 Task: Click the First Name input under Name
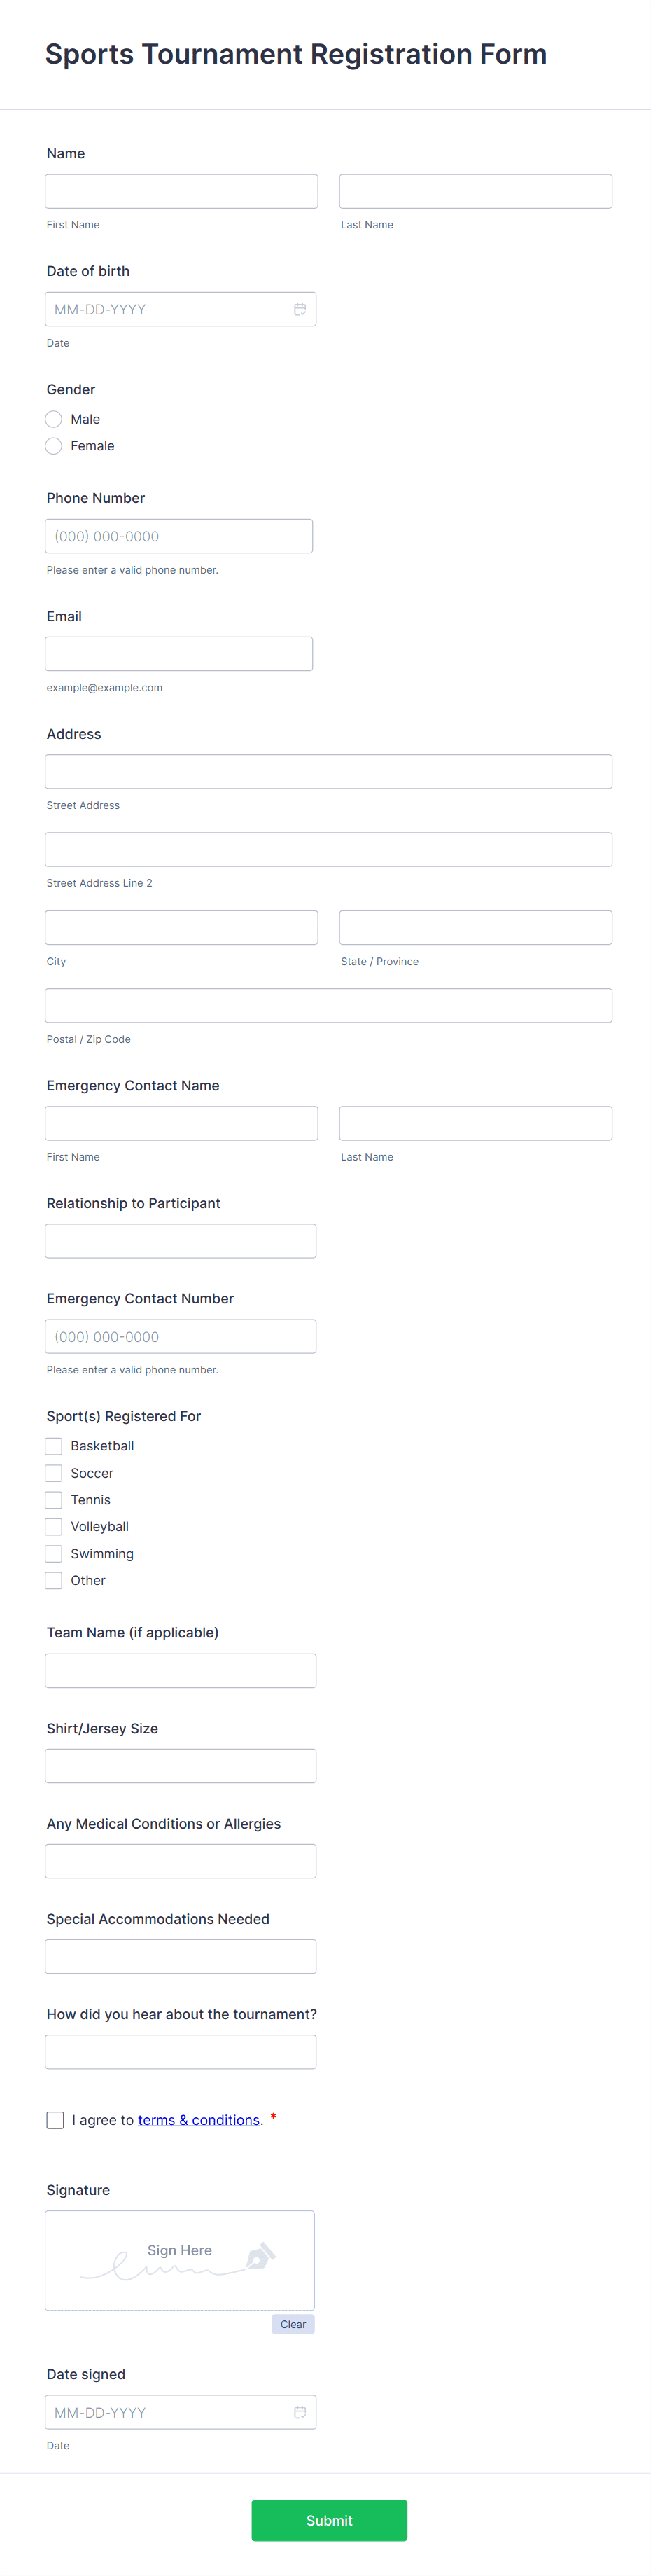181,190
